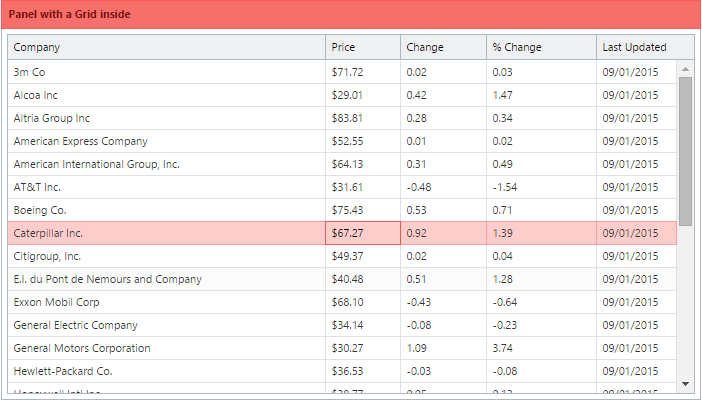Select General Motors Corporation cell
Screen dimensions: 702x400
point(167,348)
